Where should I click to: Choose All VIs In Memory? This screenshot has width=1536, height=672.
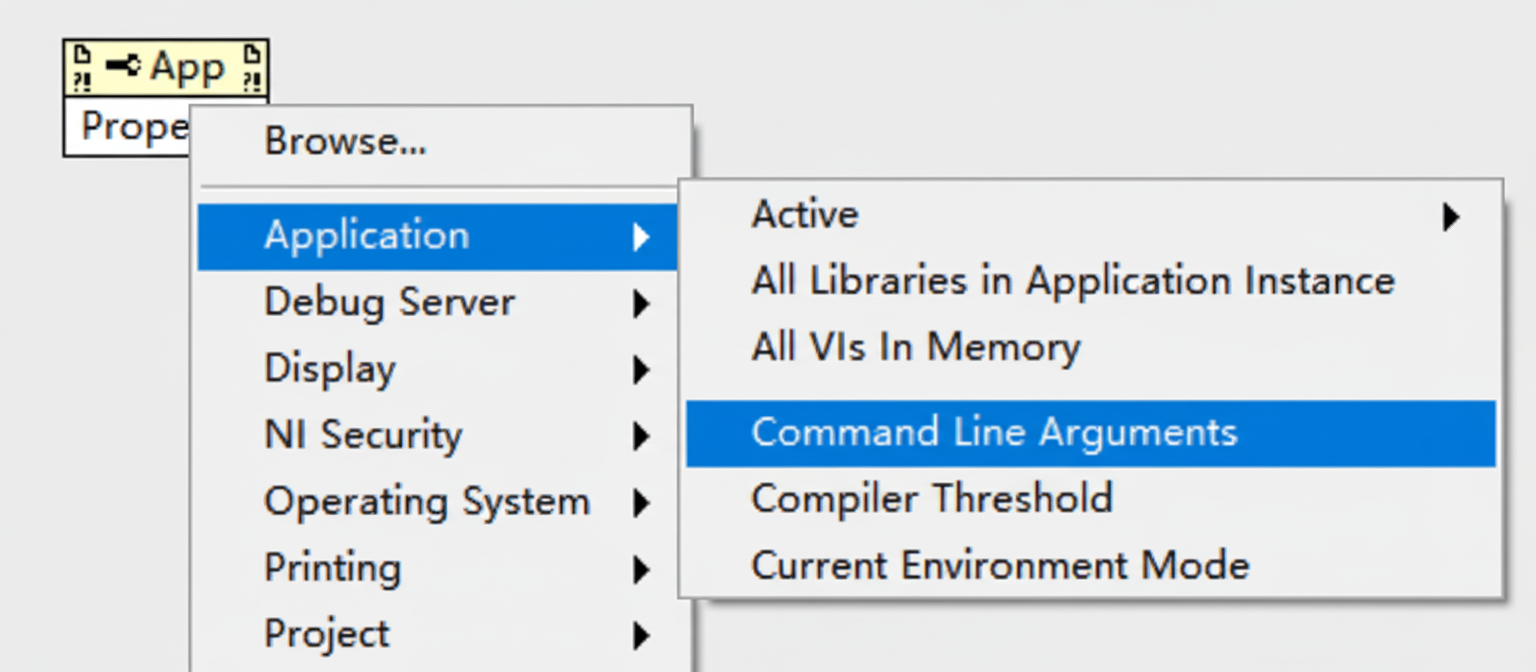[x=914, y=347]
